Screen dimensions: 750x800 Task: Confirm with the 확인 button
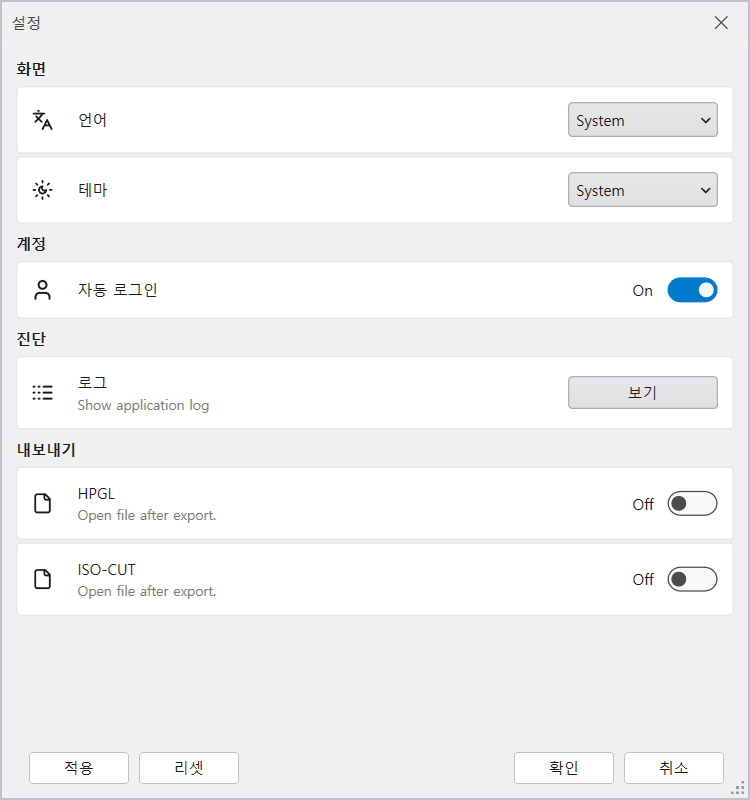coord(564,768)
